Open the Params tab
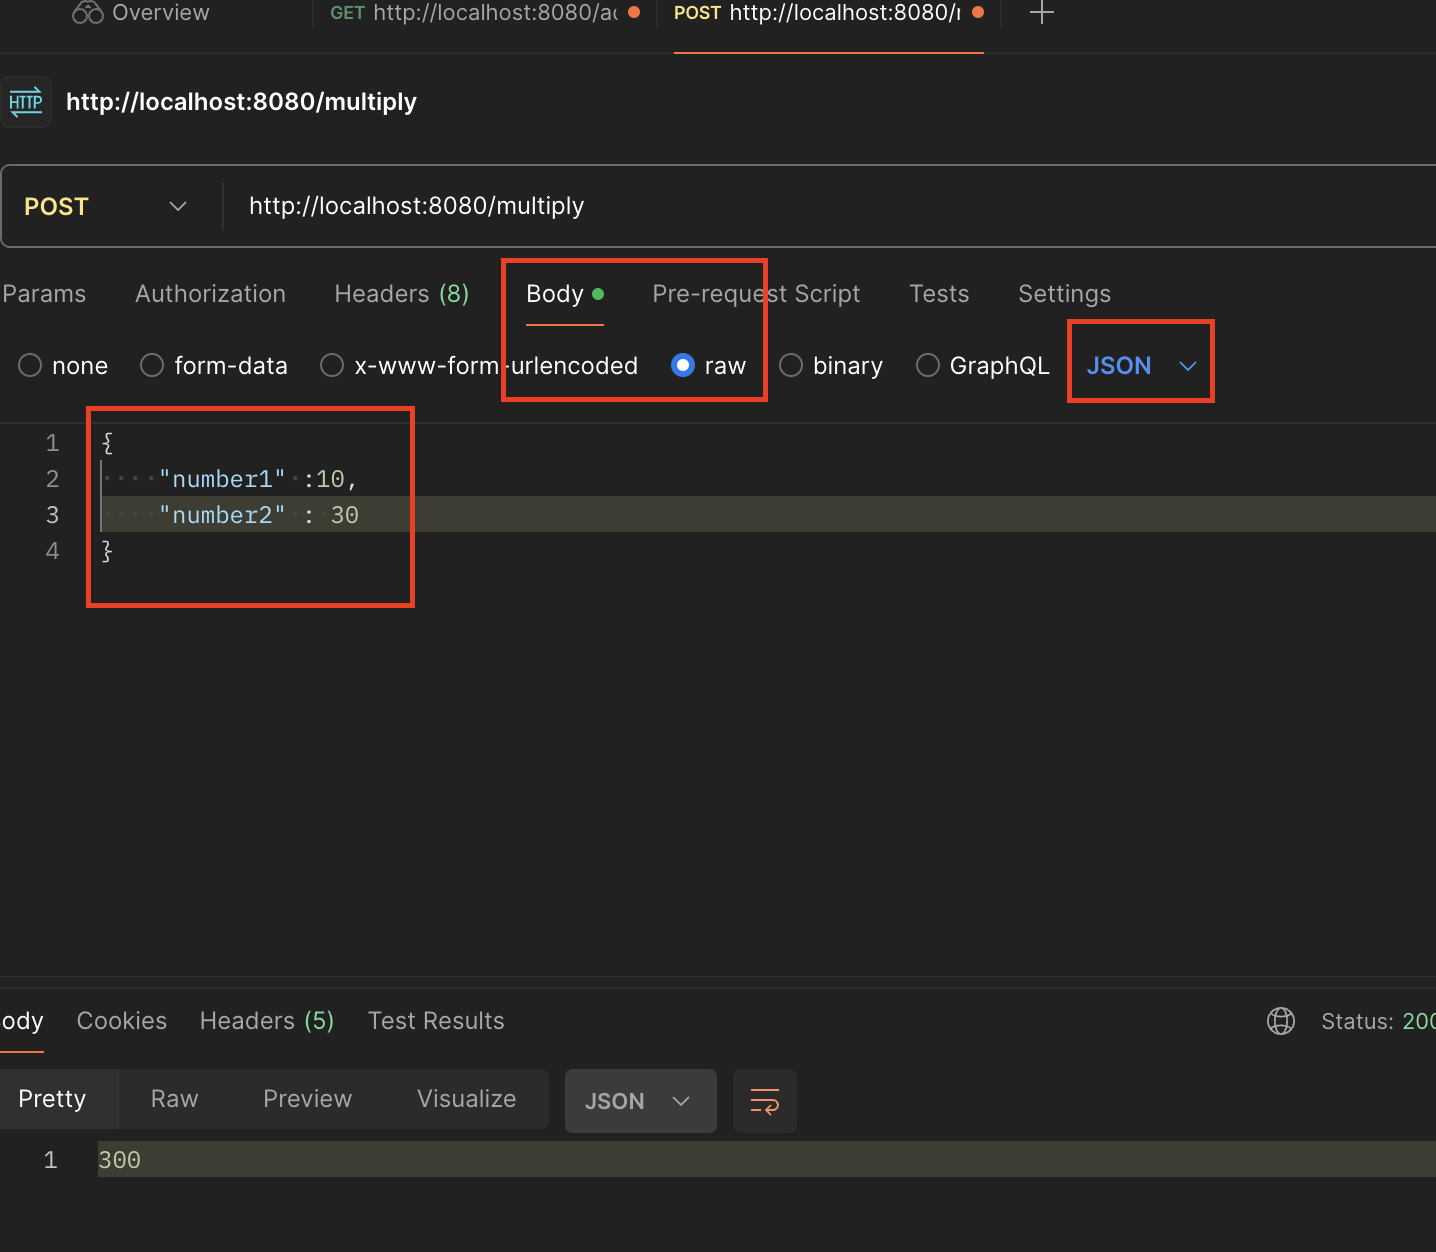The height and width of the screenshot is (1252, 1436). pos(44,294)
